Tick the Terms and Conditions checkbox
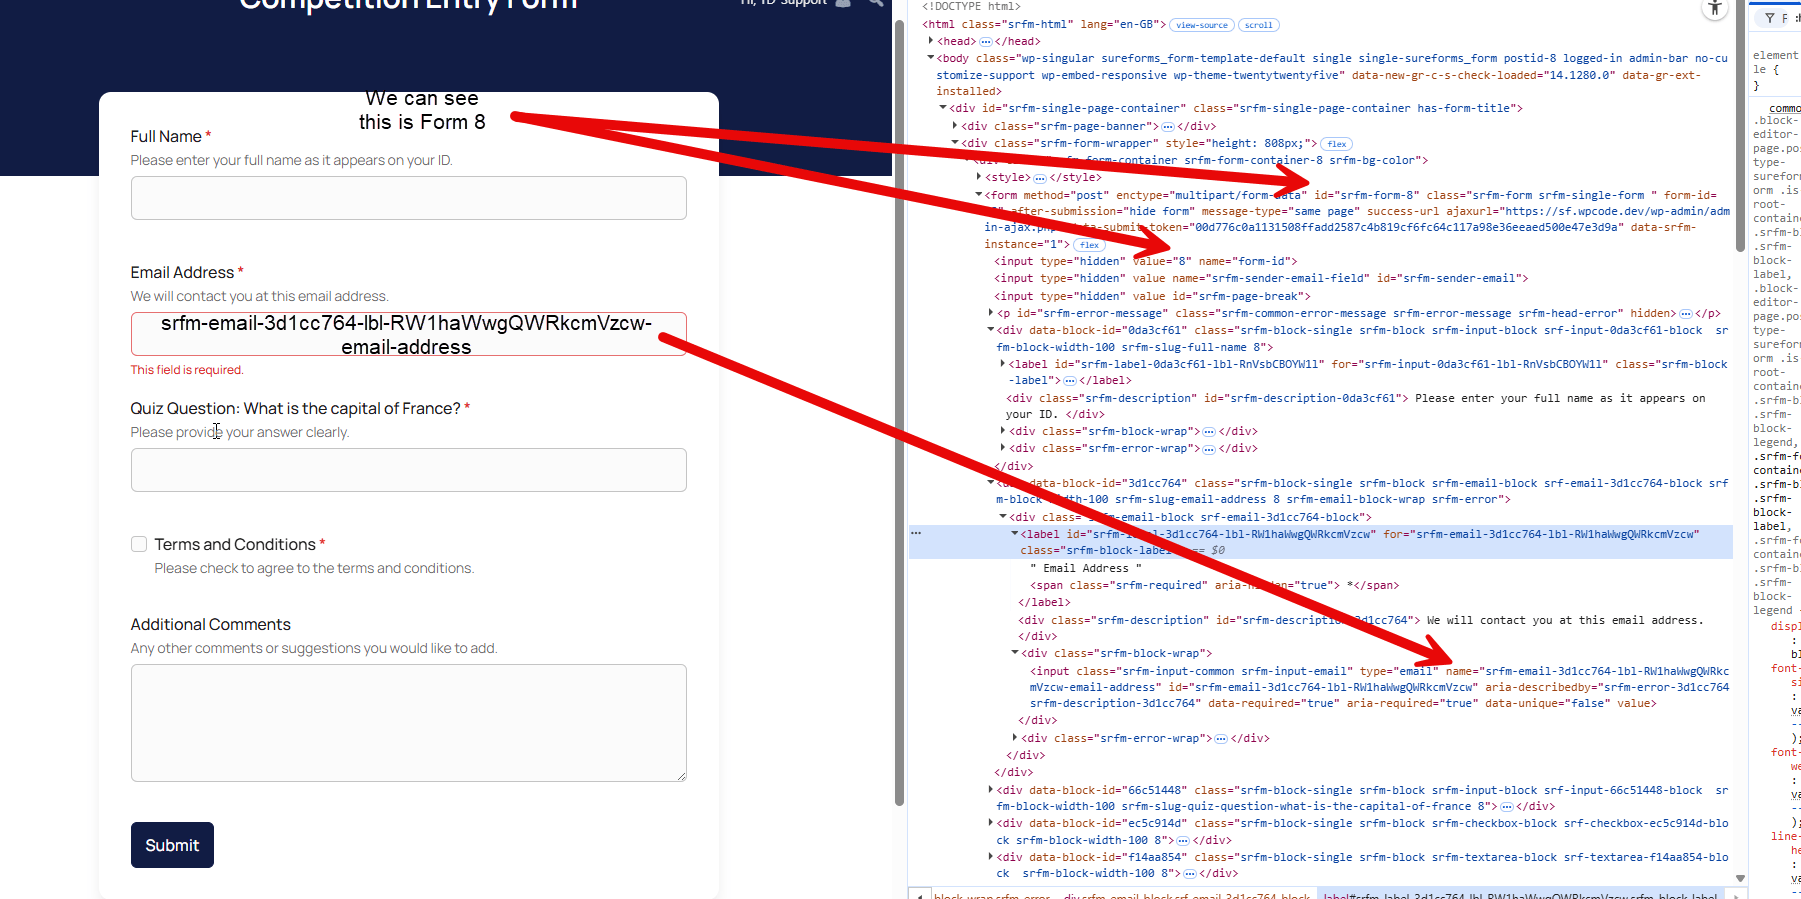Viewport: 1801px width, 899px height. coord(139,544)
